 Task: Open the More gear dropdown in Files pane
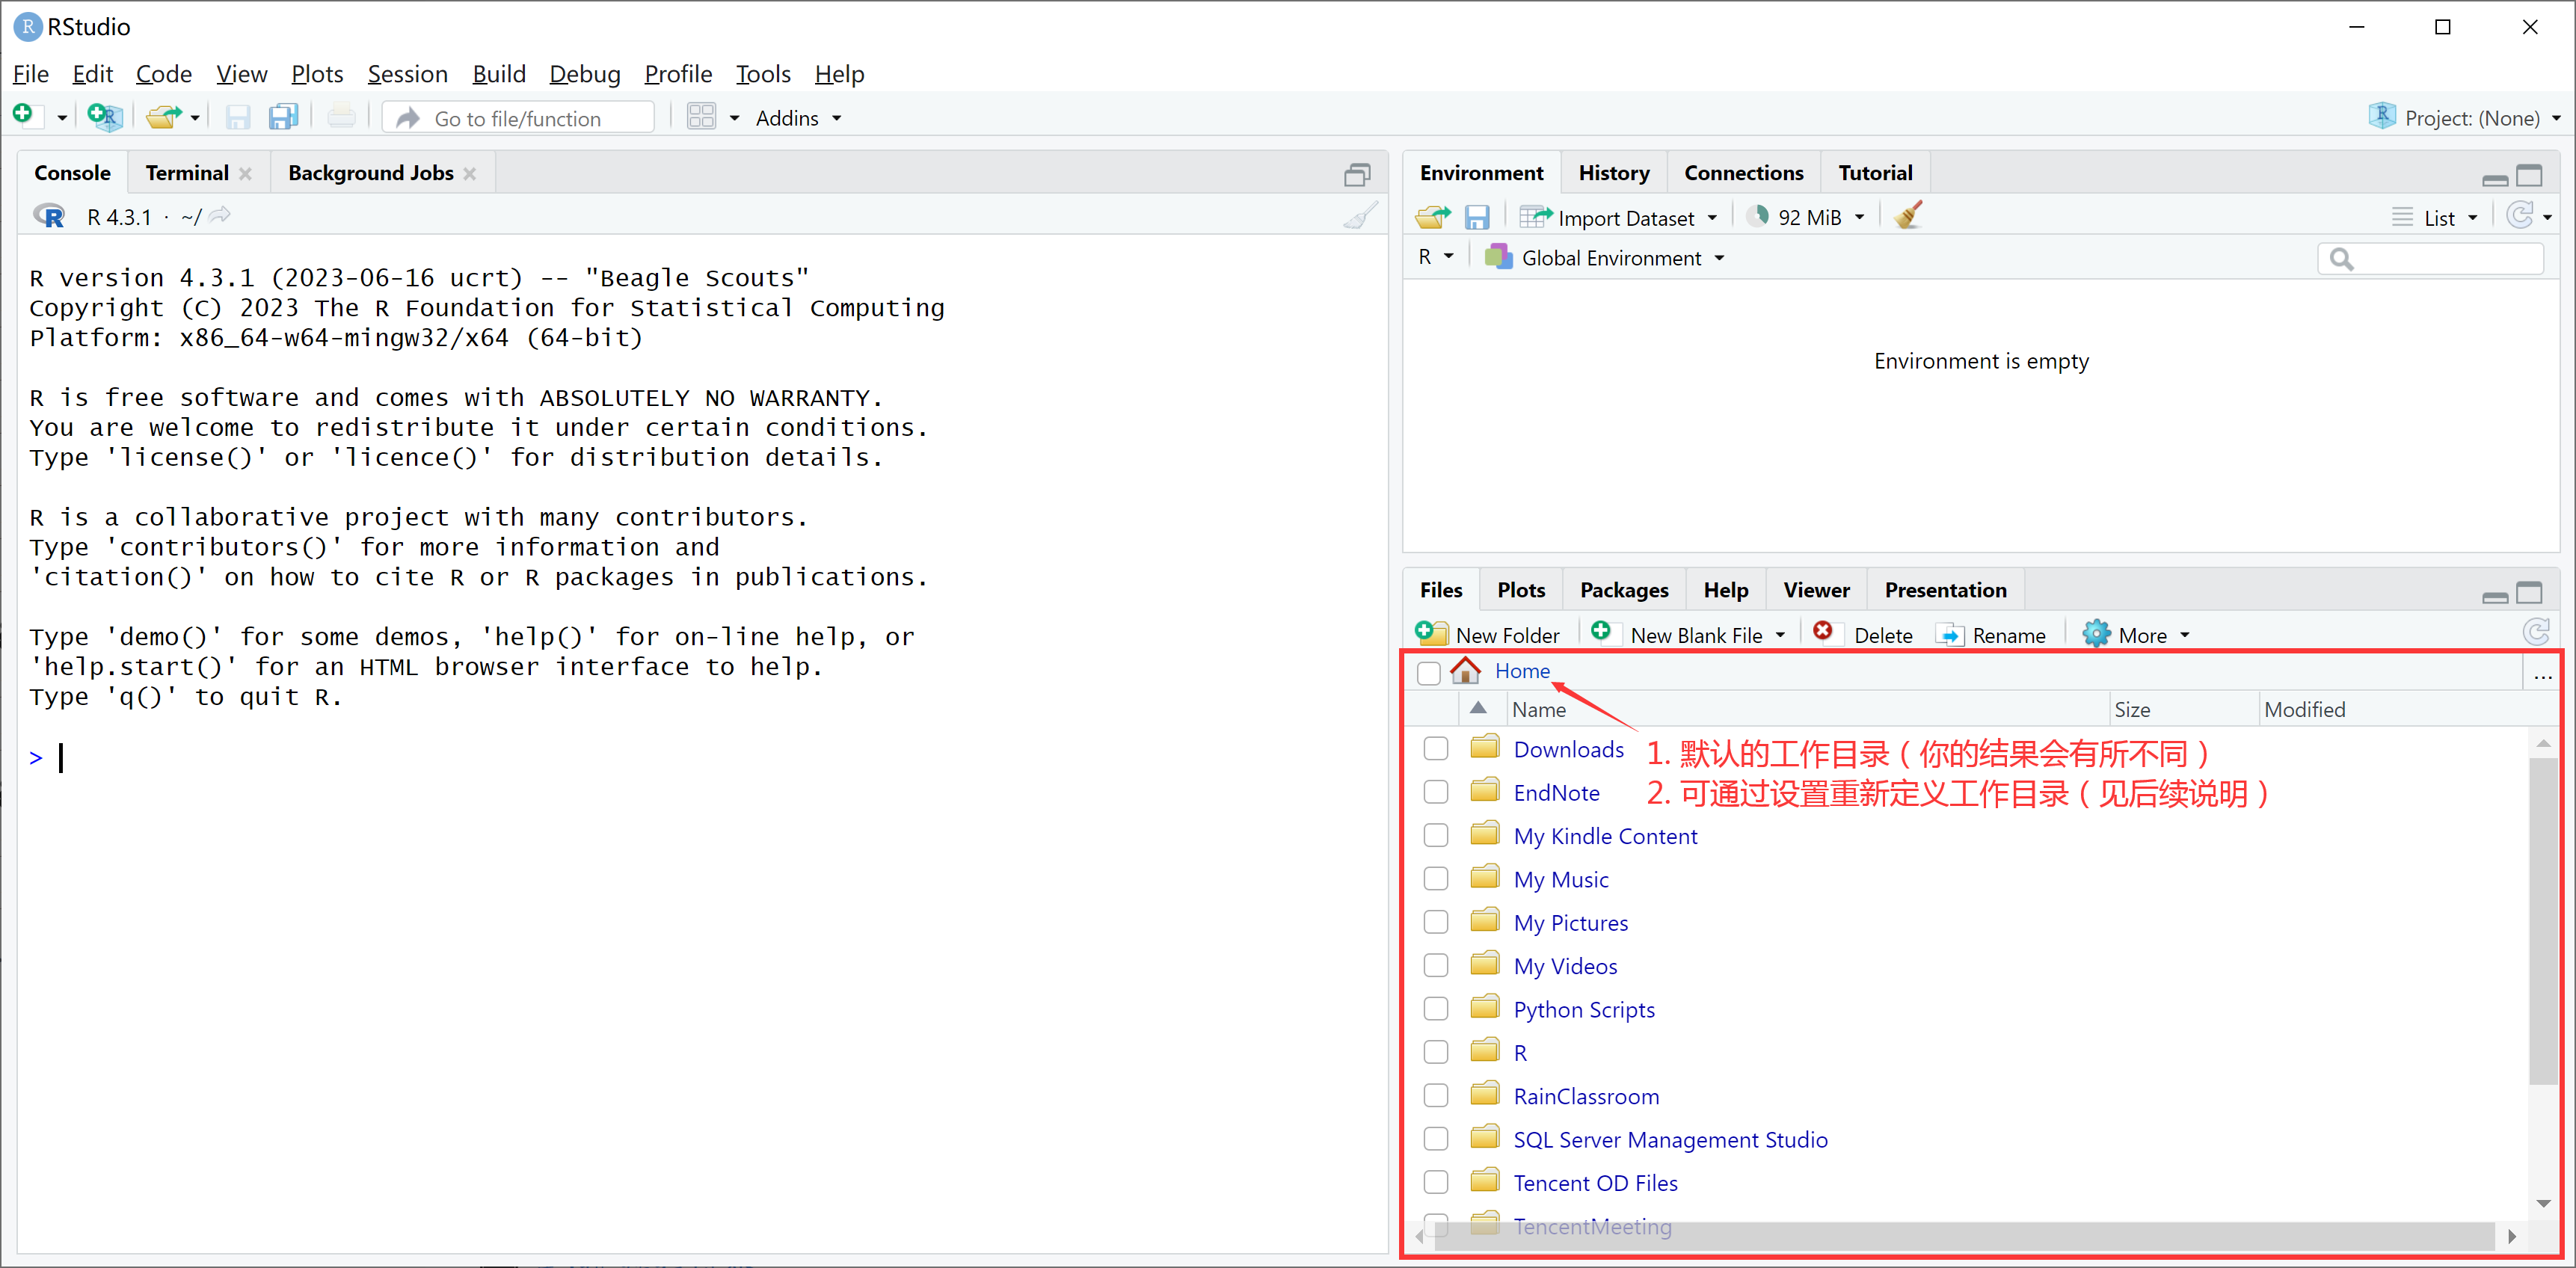pos(2136,634)
